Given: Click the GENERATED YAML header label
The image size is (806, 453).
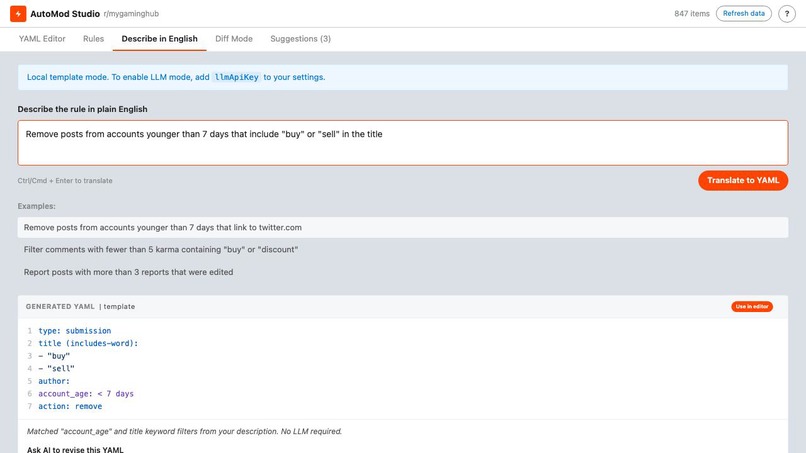Looking at the screenshot, I should click(x=60, y=306).
